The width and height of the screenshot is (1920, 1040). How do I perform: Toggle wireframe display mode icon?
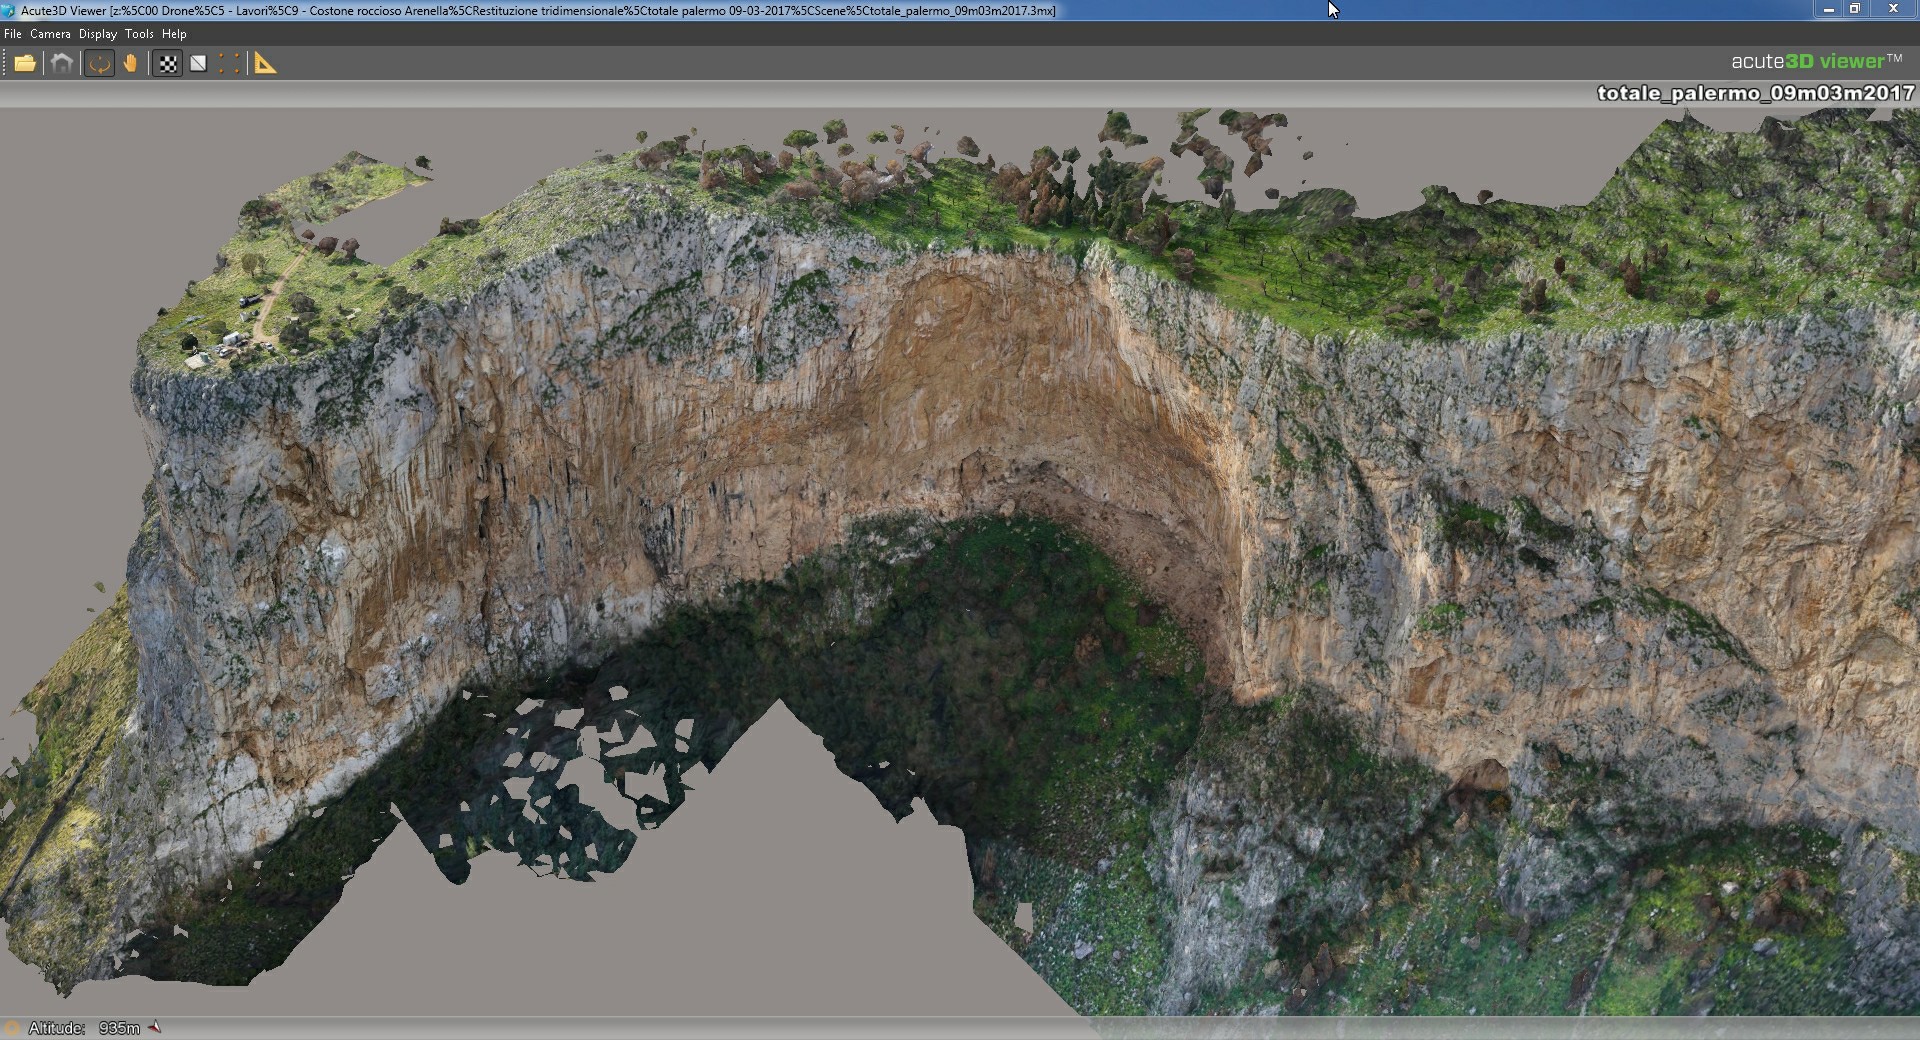[198, 64]
